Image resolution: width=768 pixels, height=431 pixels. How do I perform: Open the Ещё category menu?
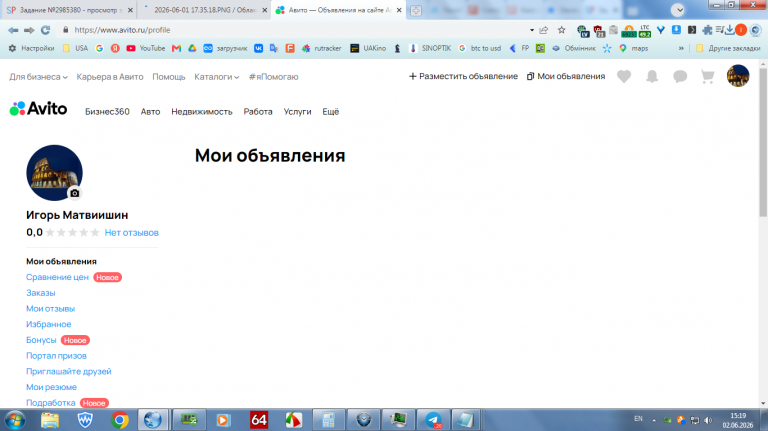coord(331,112)
